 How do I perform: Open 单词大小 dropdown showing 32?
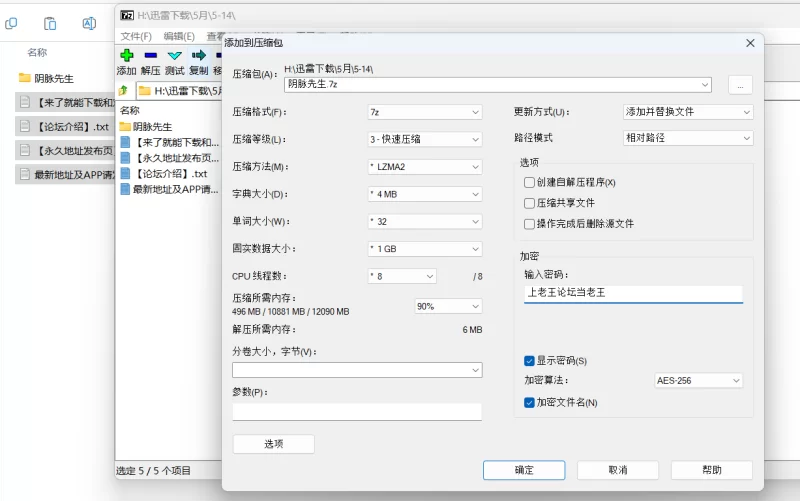[424, 221]
